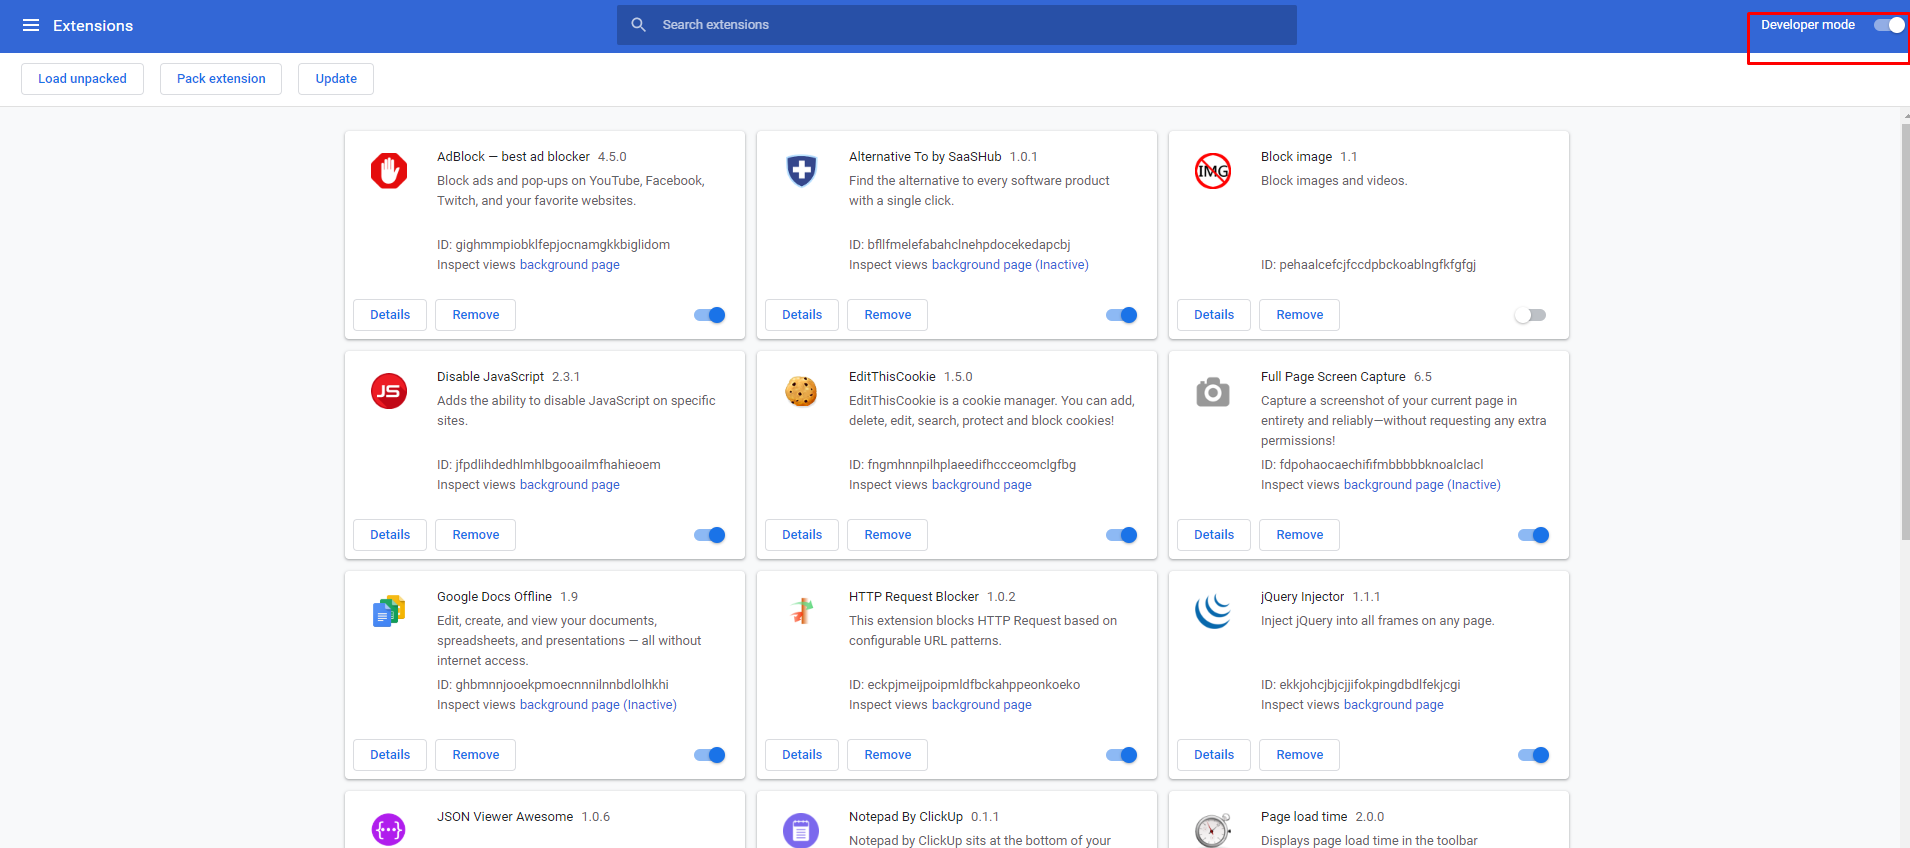Click the Block image extension icon
Viewport: 1910px width, 848px height.
click(x=1213, y=171)
